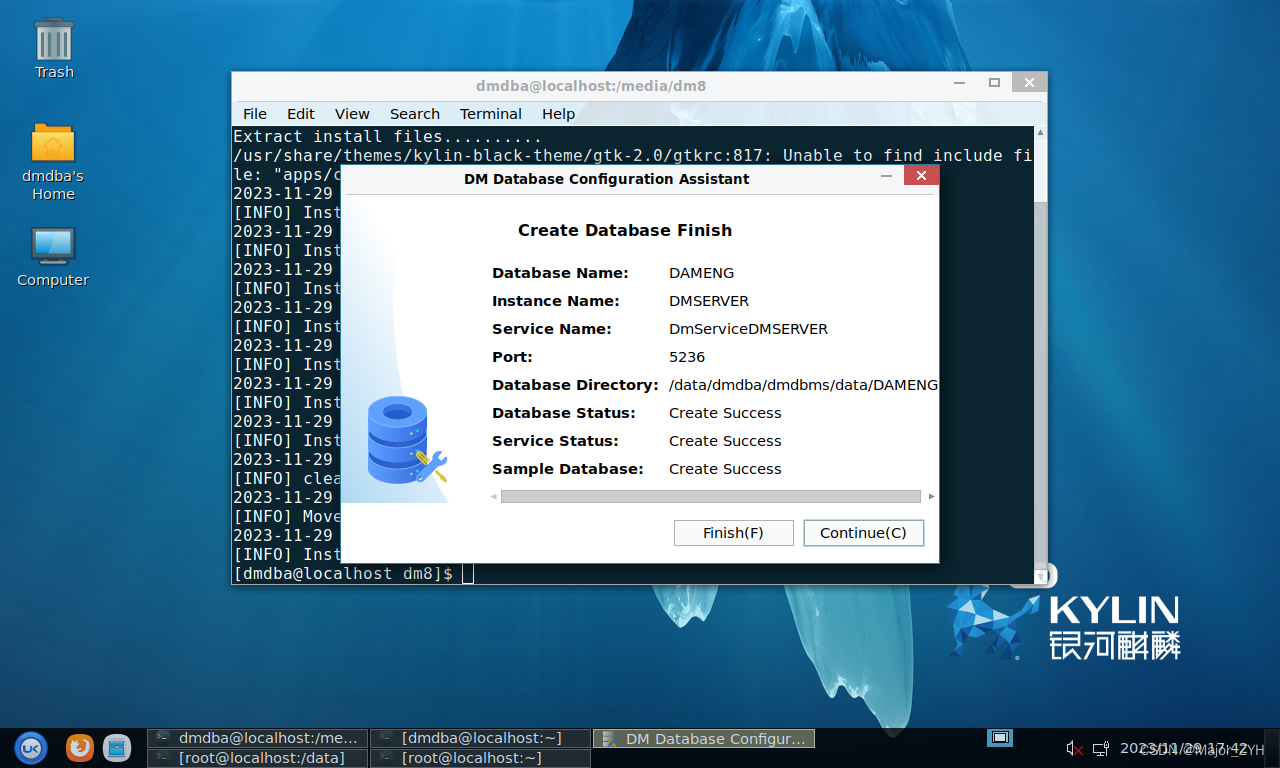Click the Continue(C) button

click(x=863, y=533)
